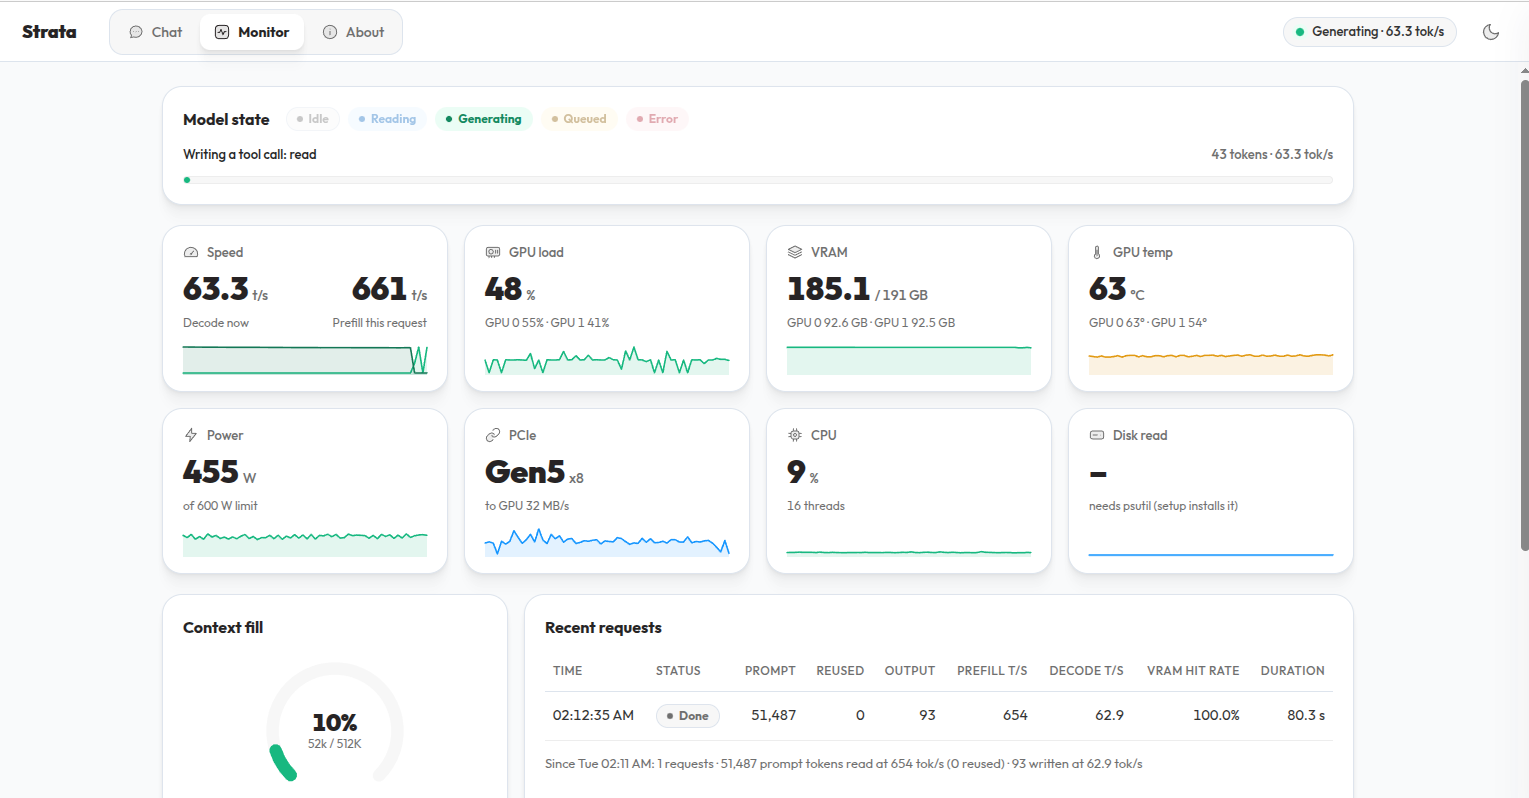Image resolution: width=1529 pixels, height=798 pixels.
Task: Click the "43 tokens · 63.3 tok/s" readout
Action: pos(1272,155)
